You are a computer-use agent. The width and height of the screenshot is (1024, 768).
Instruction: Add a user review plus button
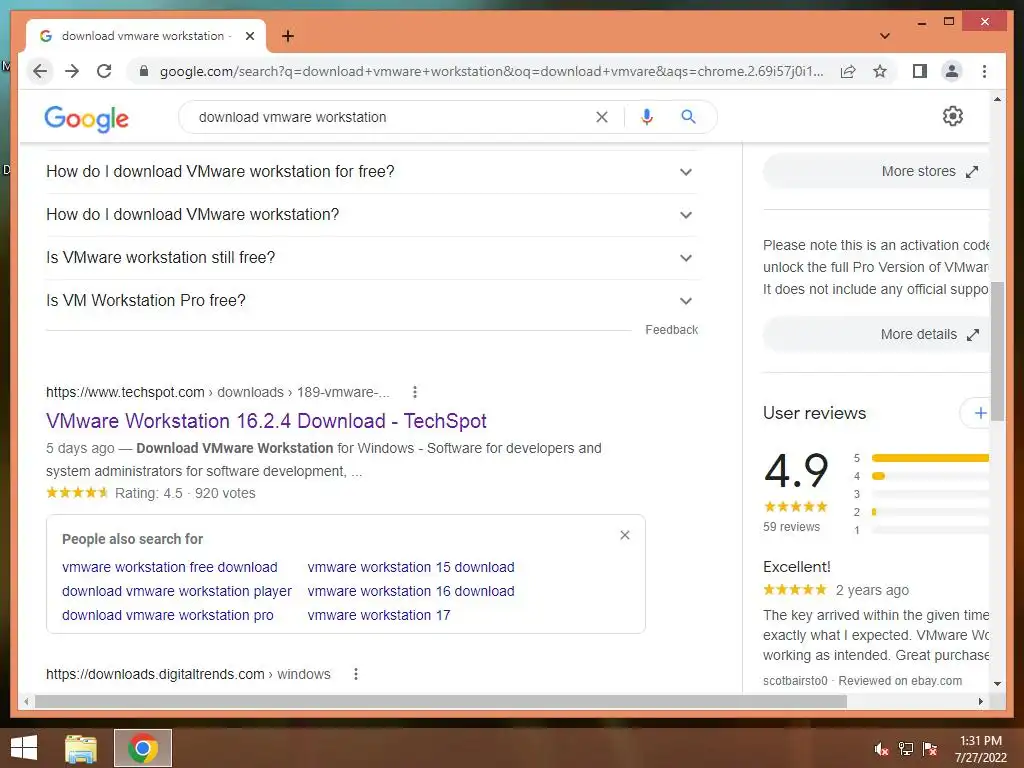tap(976, 413)
